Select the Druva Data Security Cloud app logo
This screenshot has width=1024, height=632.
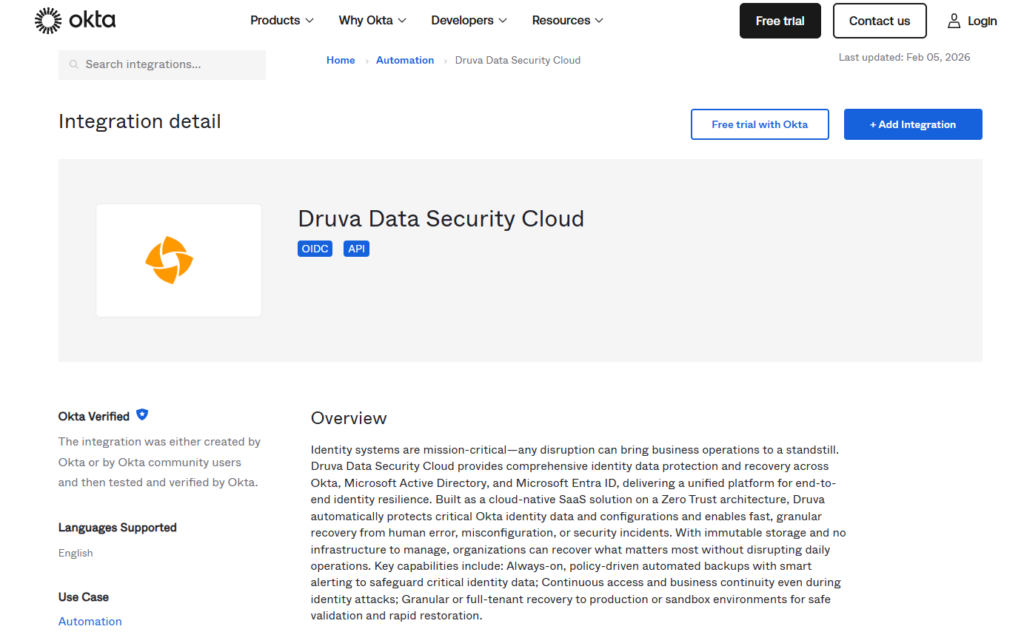click(178, 260)
